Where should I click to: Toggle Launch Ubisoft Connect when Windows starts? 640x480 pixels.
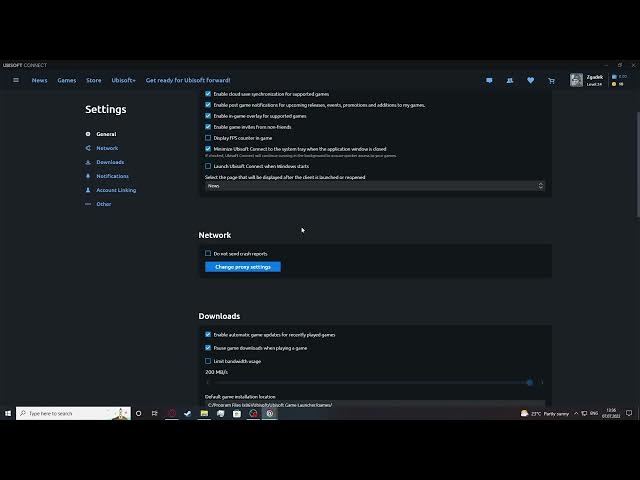tap(208, 166)
